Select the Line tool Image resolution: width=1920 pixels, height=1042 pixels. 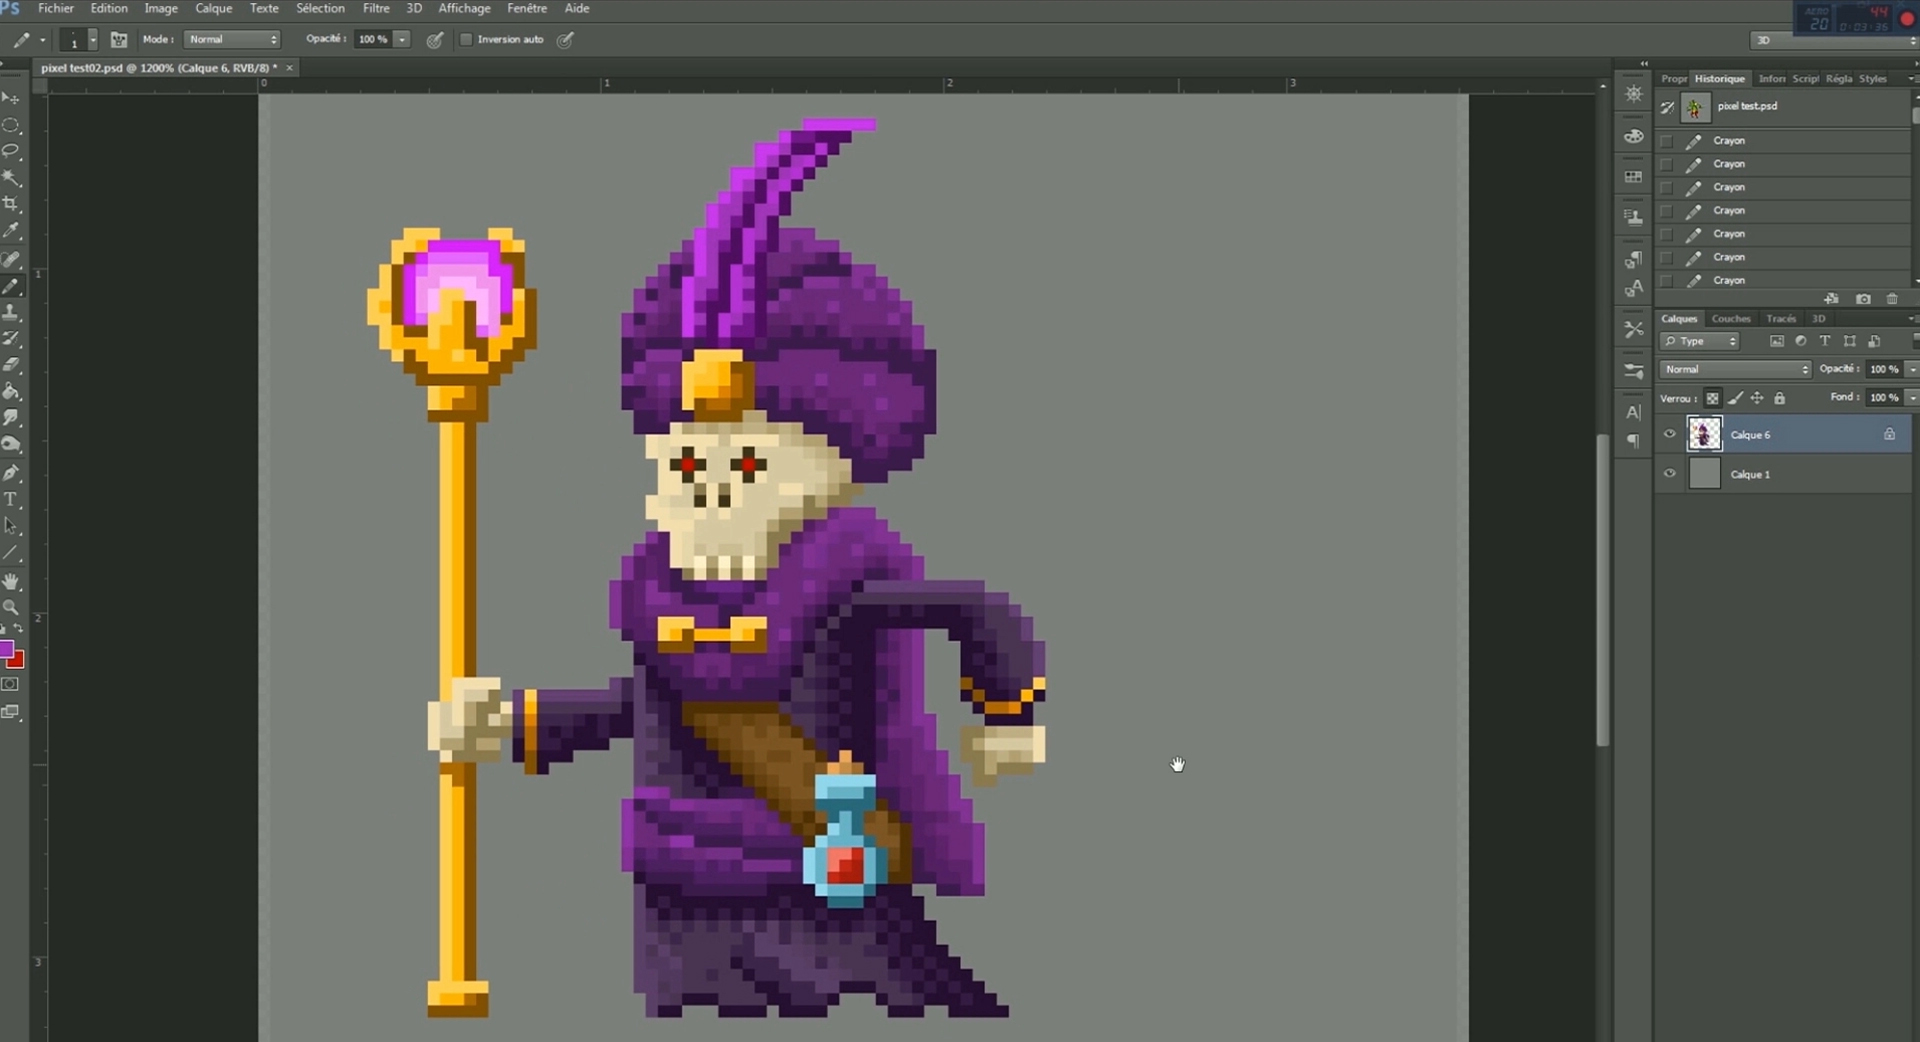pyautogui.click(x=11, y=552)
